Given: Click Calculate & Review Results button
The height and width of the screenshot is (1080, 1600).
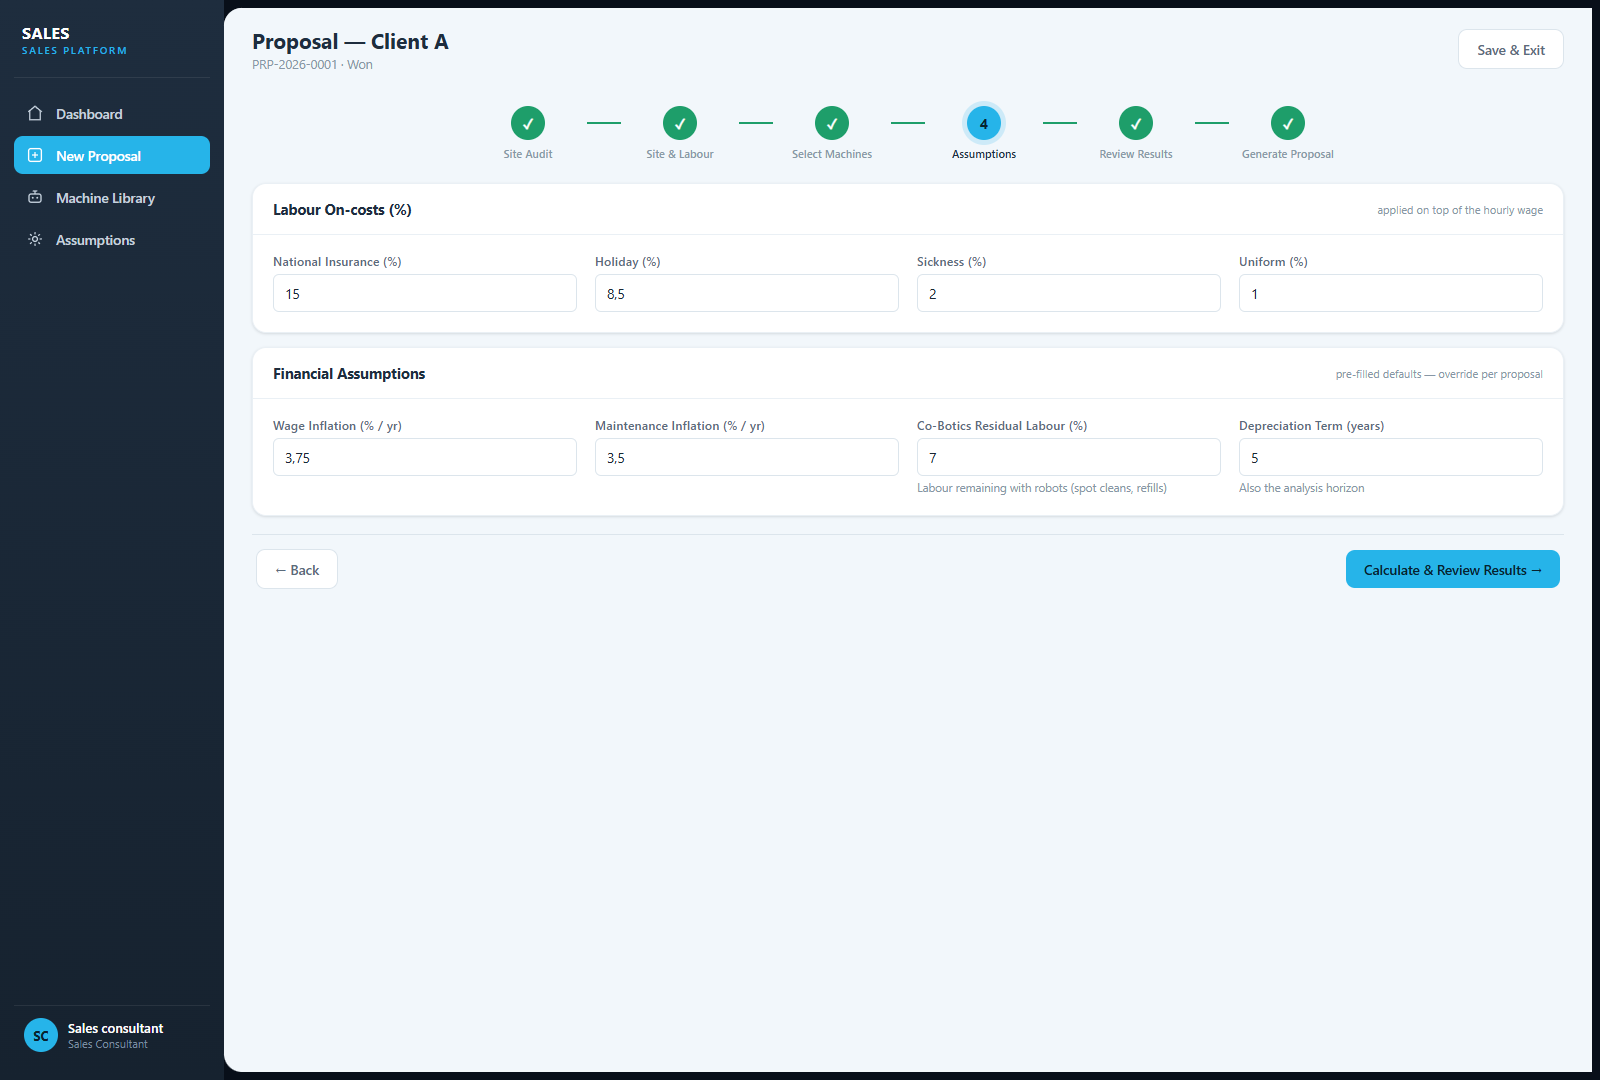Looking at the screenshot, I should tap(1453, 570).
